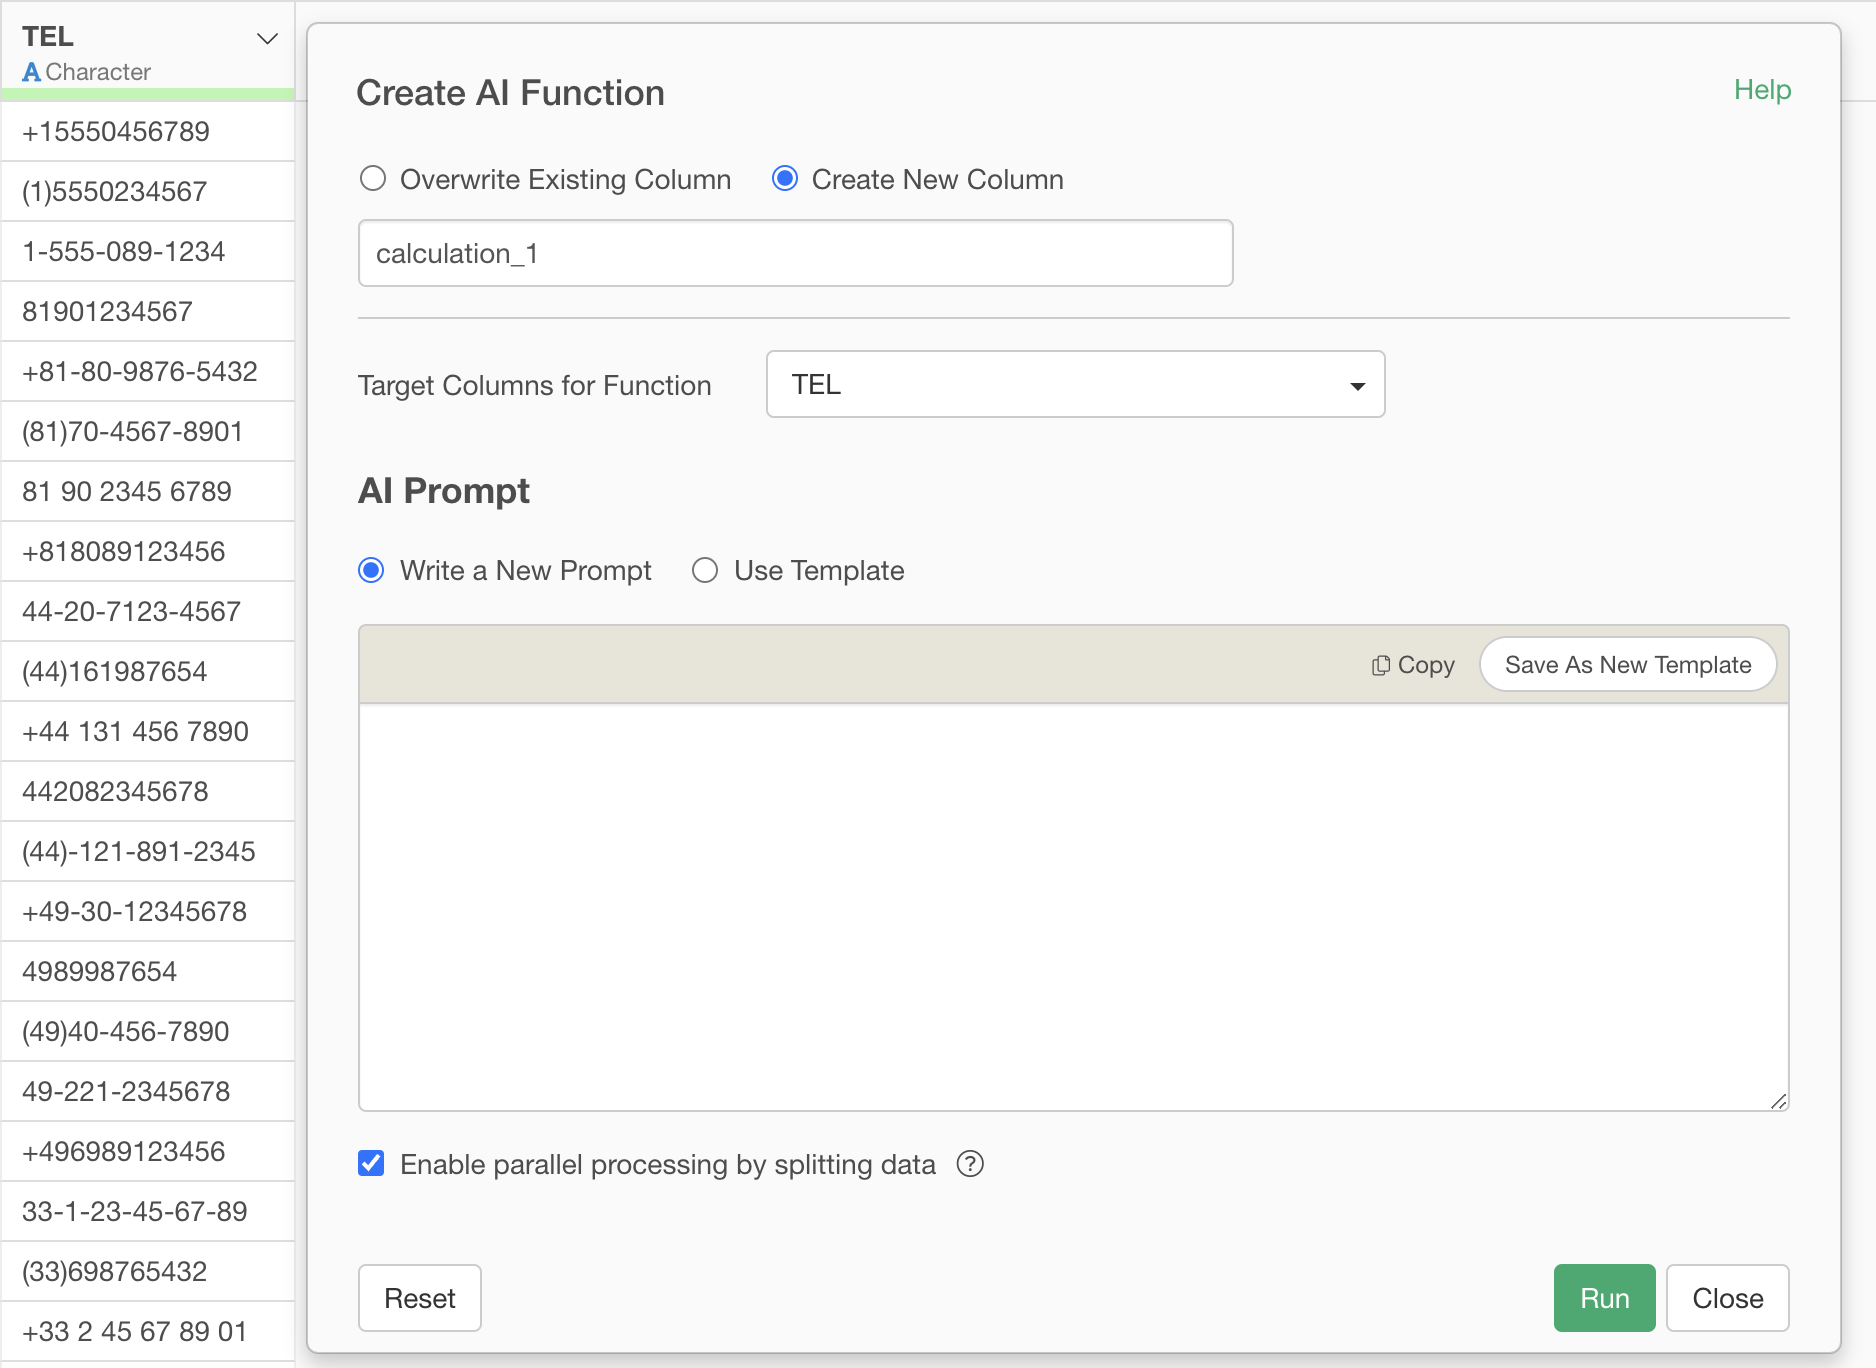Click inside the AI prompt text area
Viewport: 1876px width, 1368px height.
tap(1073, 906)
